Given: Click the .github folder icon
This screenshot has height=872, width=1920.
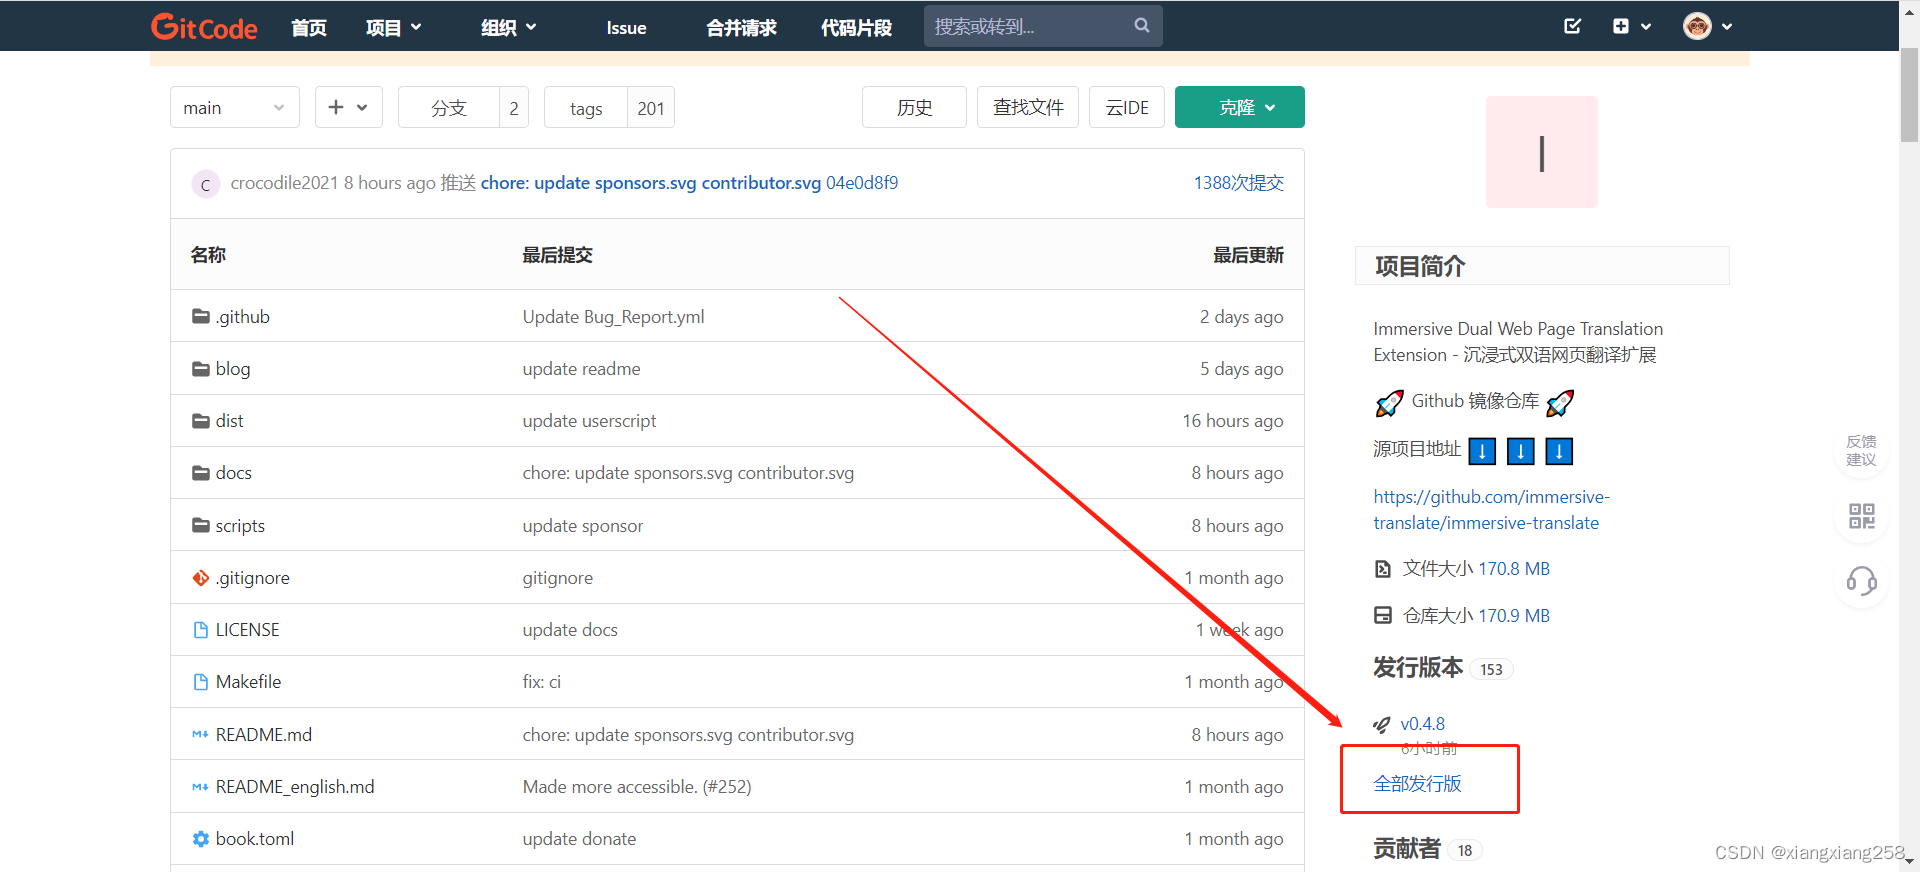Looking at the screenshot, I should pyautogui.click(x=201, y=316).
